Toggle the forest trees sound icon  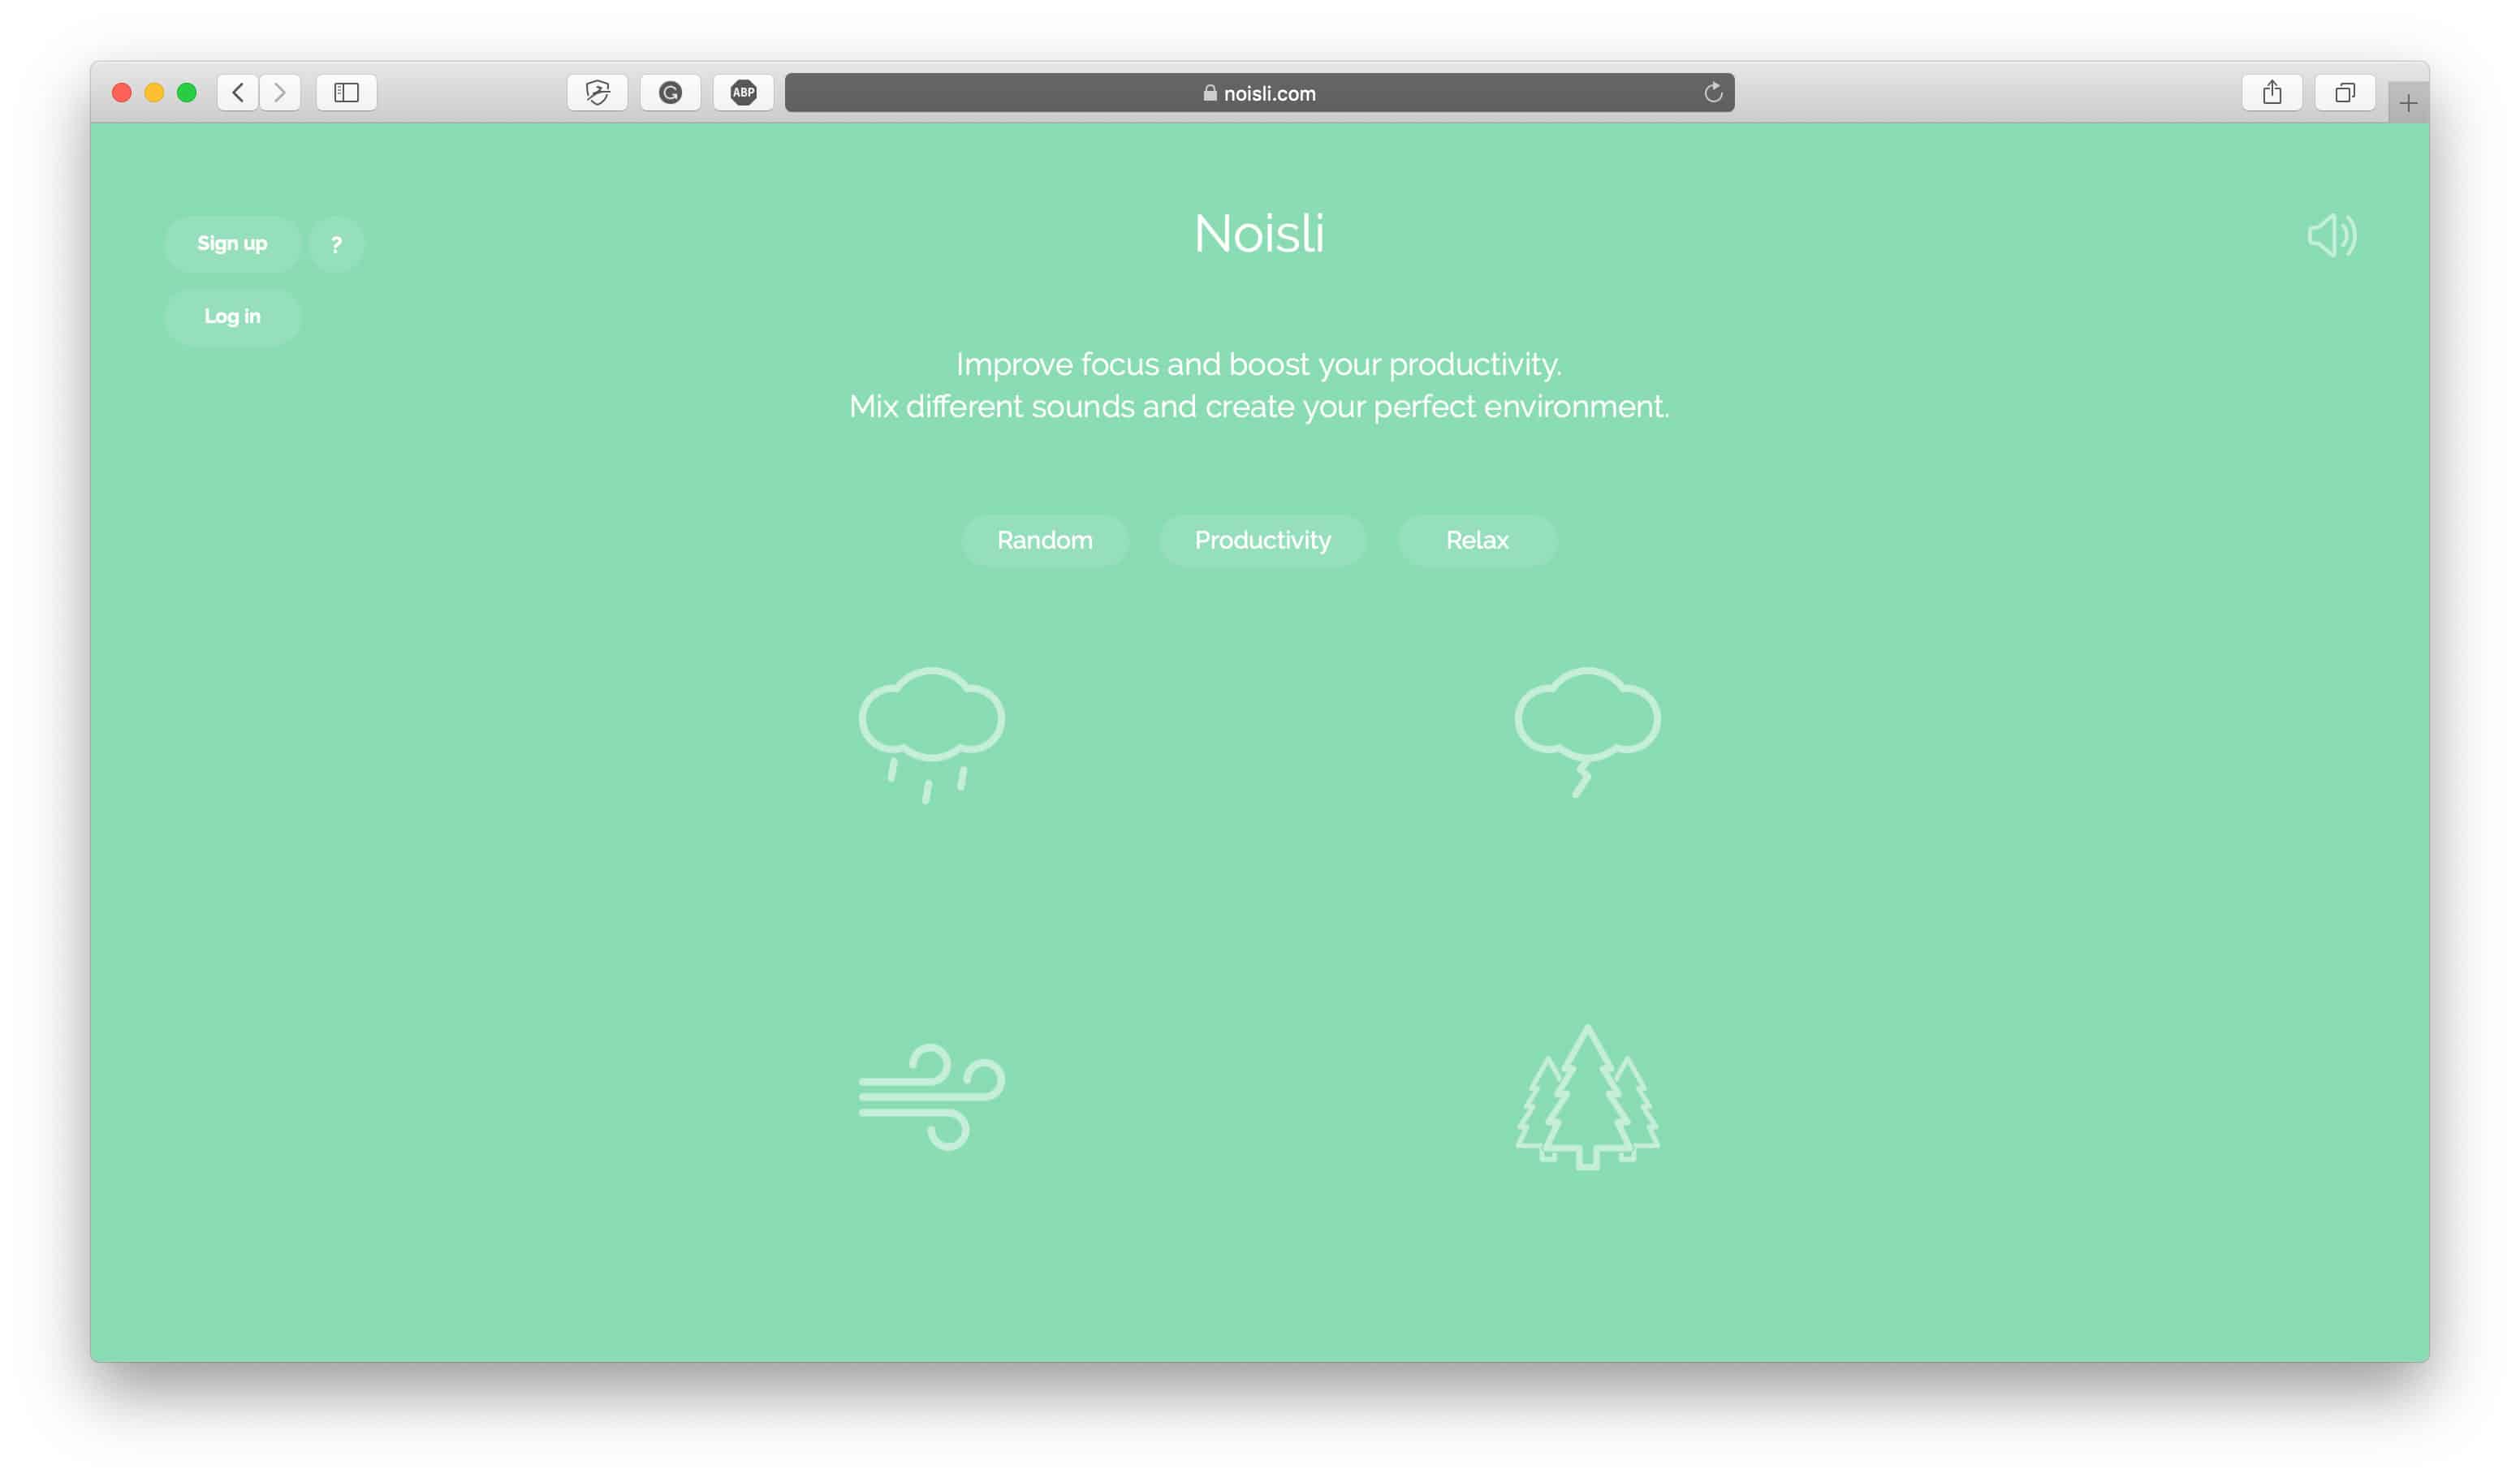click(x=1587, y=1097)
